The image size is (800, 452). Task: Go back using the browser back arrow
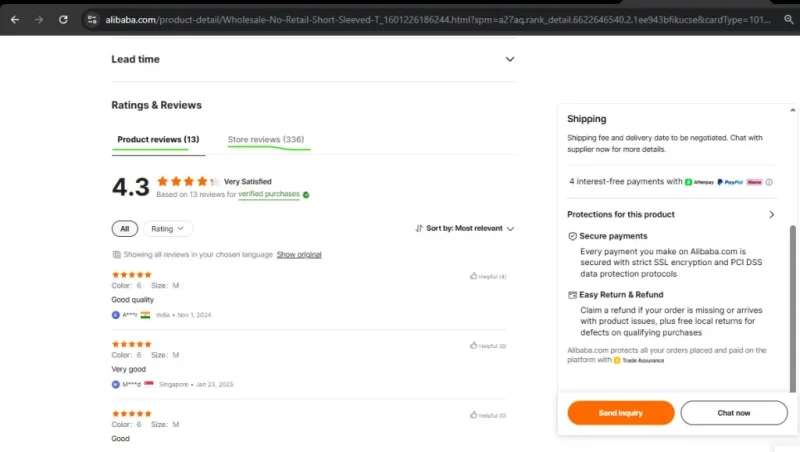pos(15,19)
